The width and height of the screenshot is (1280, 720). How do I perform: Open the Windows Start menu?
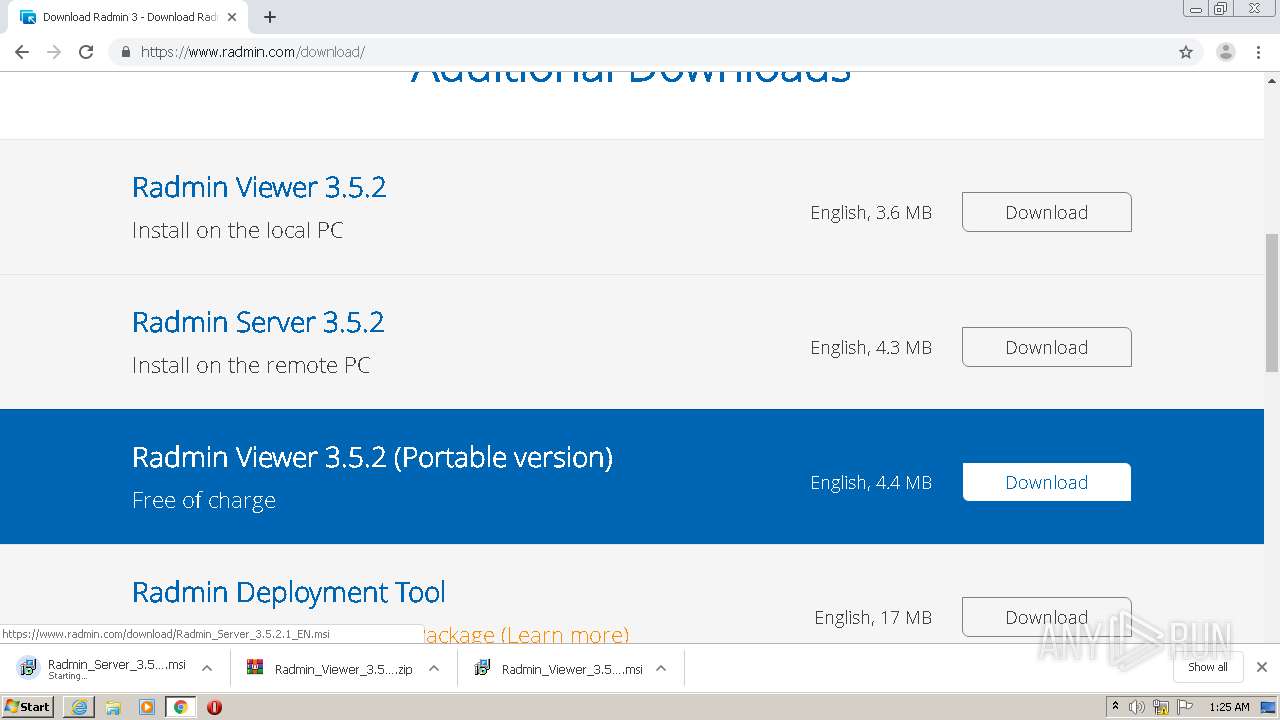(28, 707)
